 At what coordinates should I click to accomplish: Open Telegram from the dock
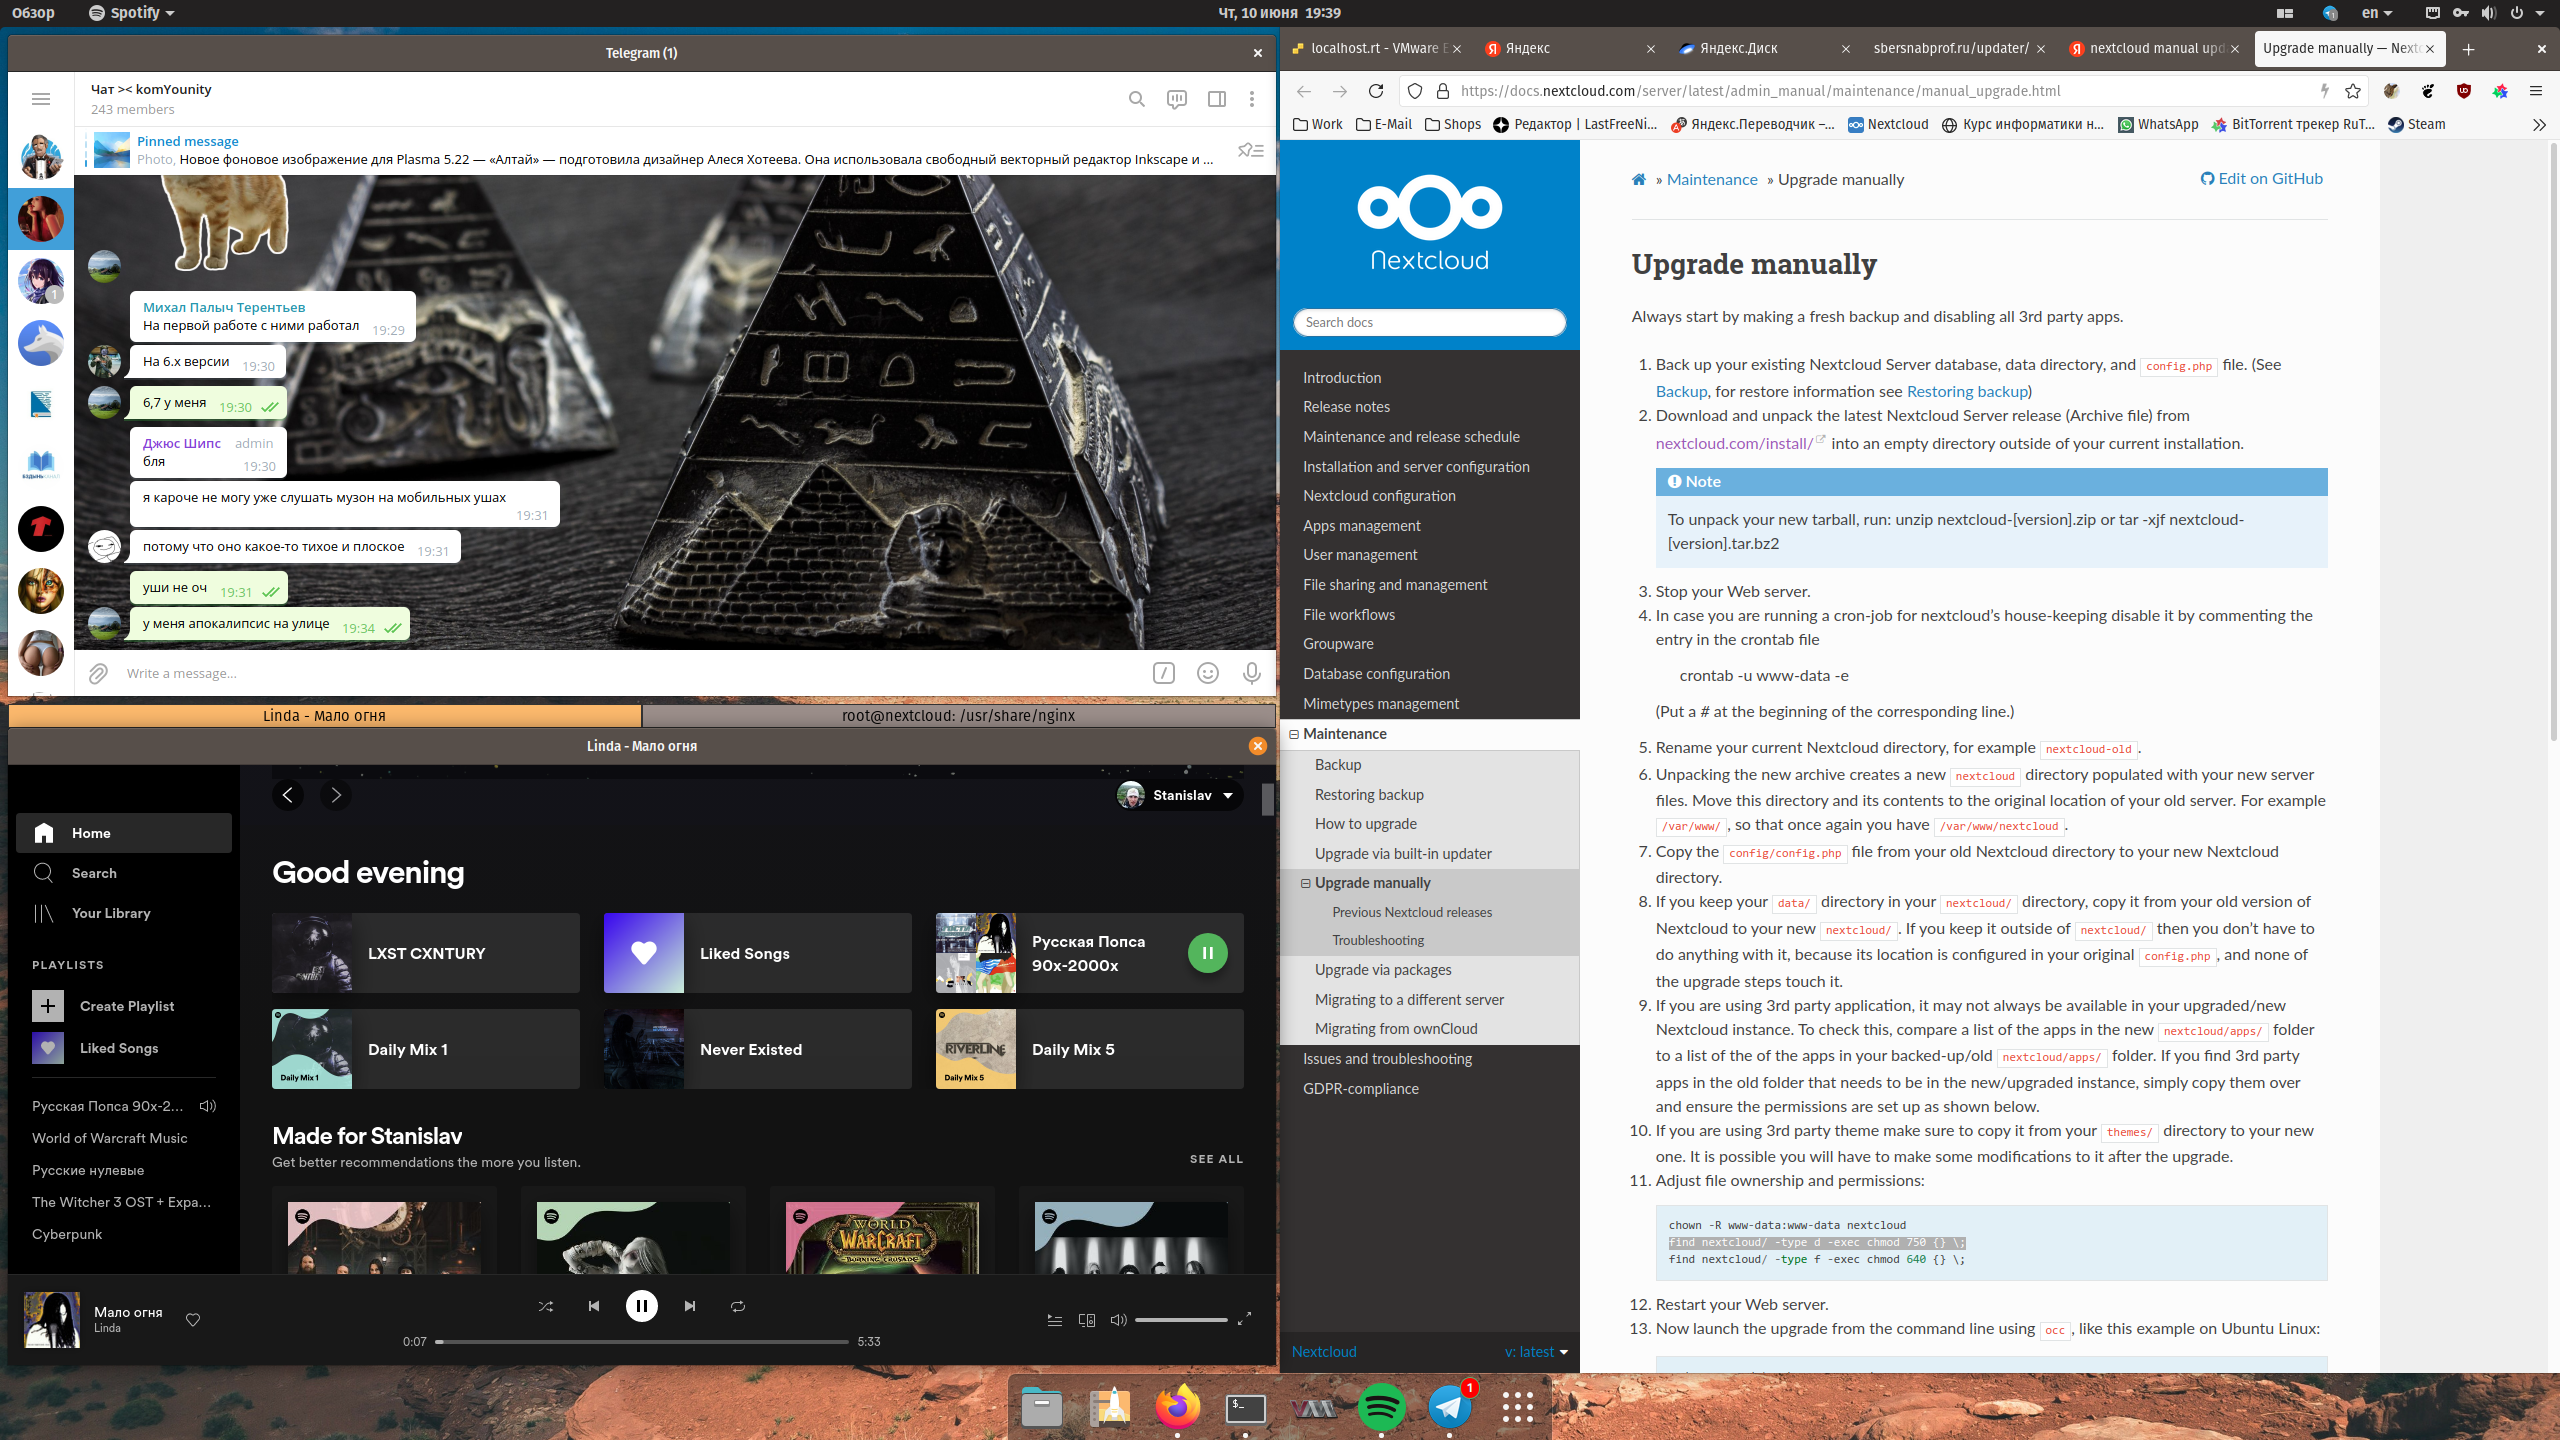(1449, 1408)
